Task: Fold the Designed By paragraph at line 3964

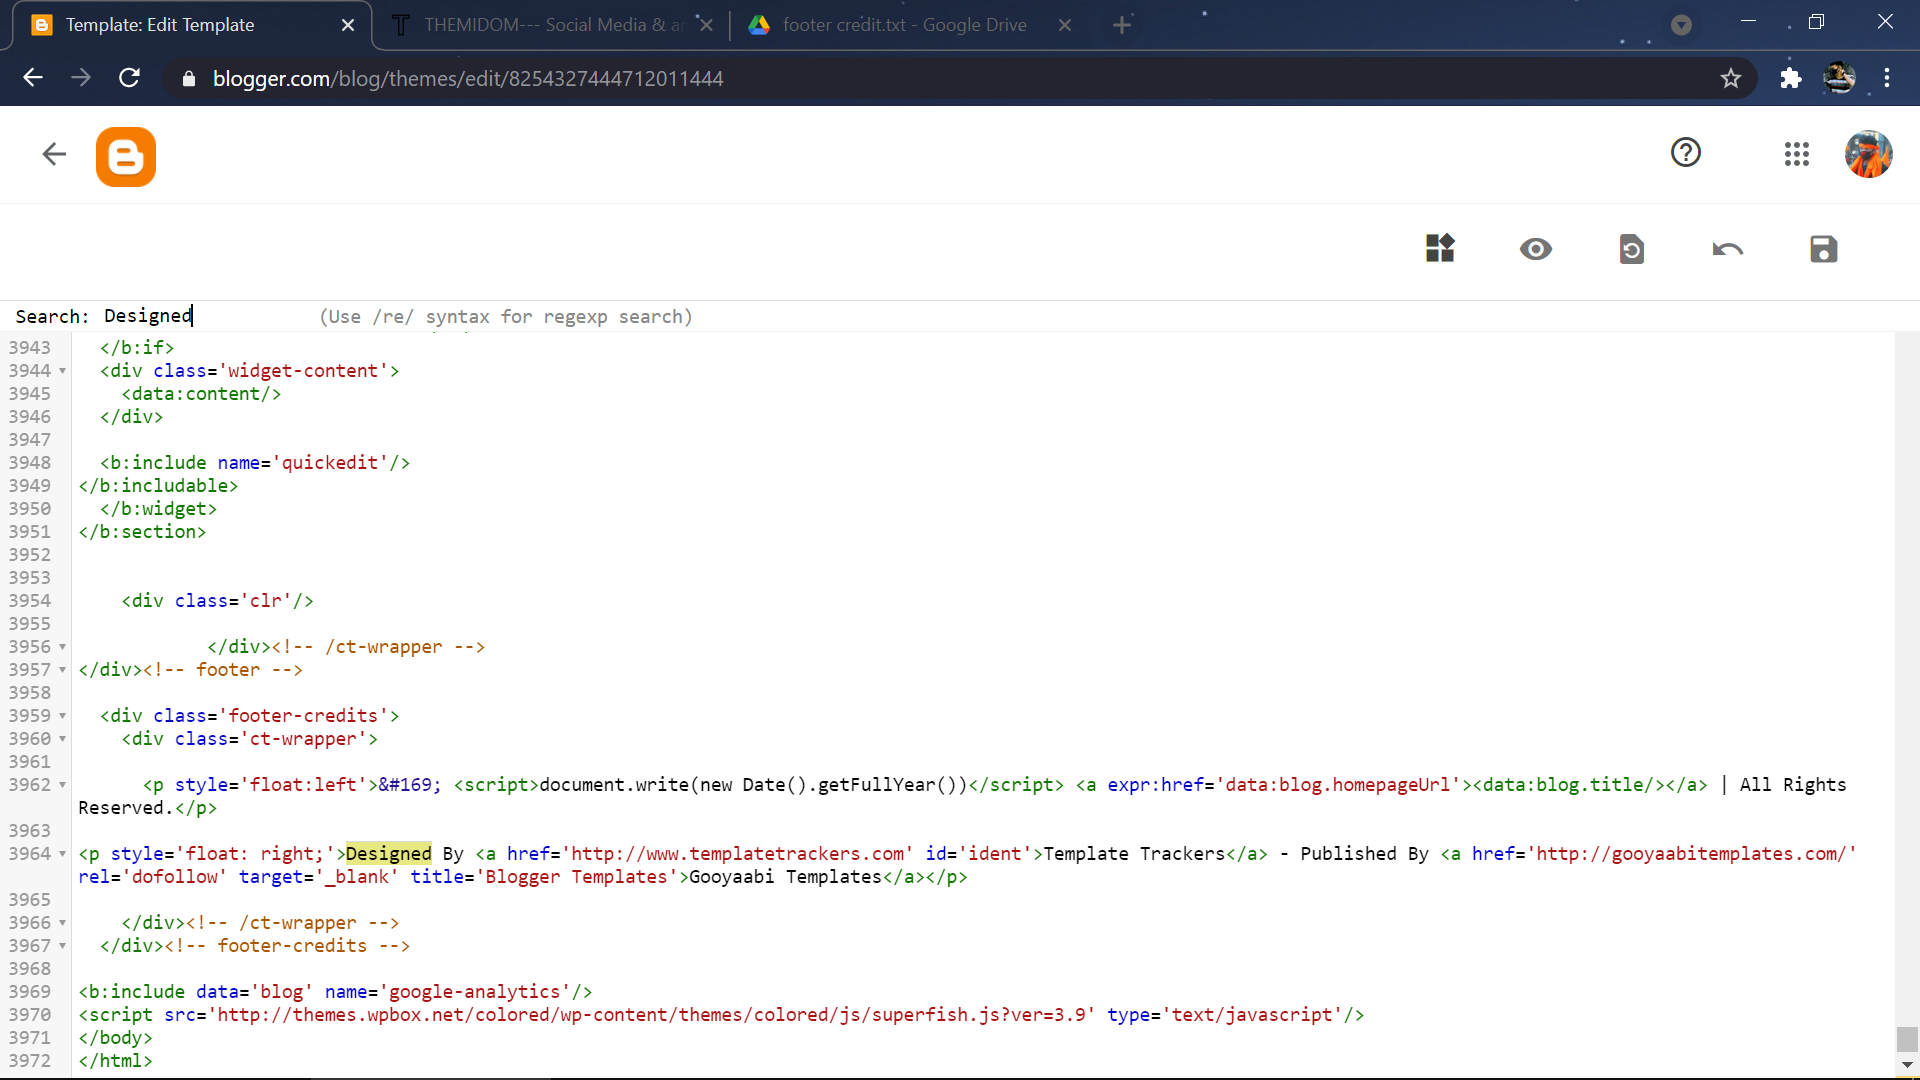Action: [x=62, y=854]
